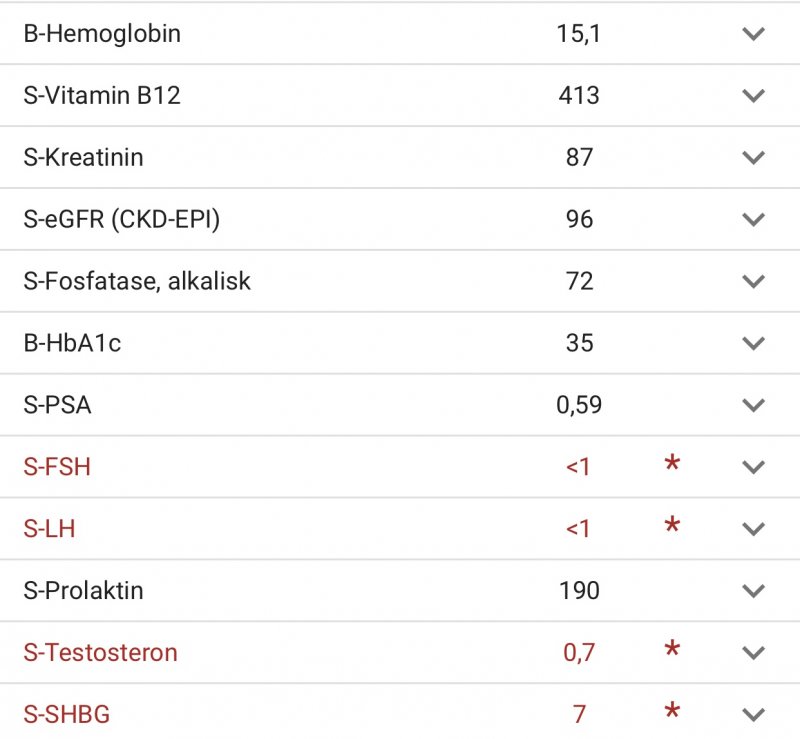The image size is (800, 739).
Task: Expand the S-FSH result chevron
Action: pos(753,467)
